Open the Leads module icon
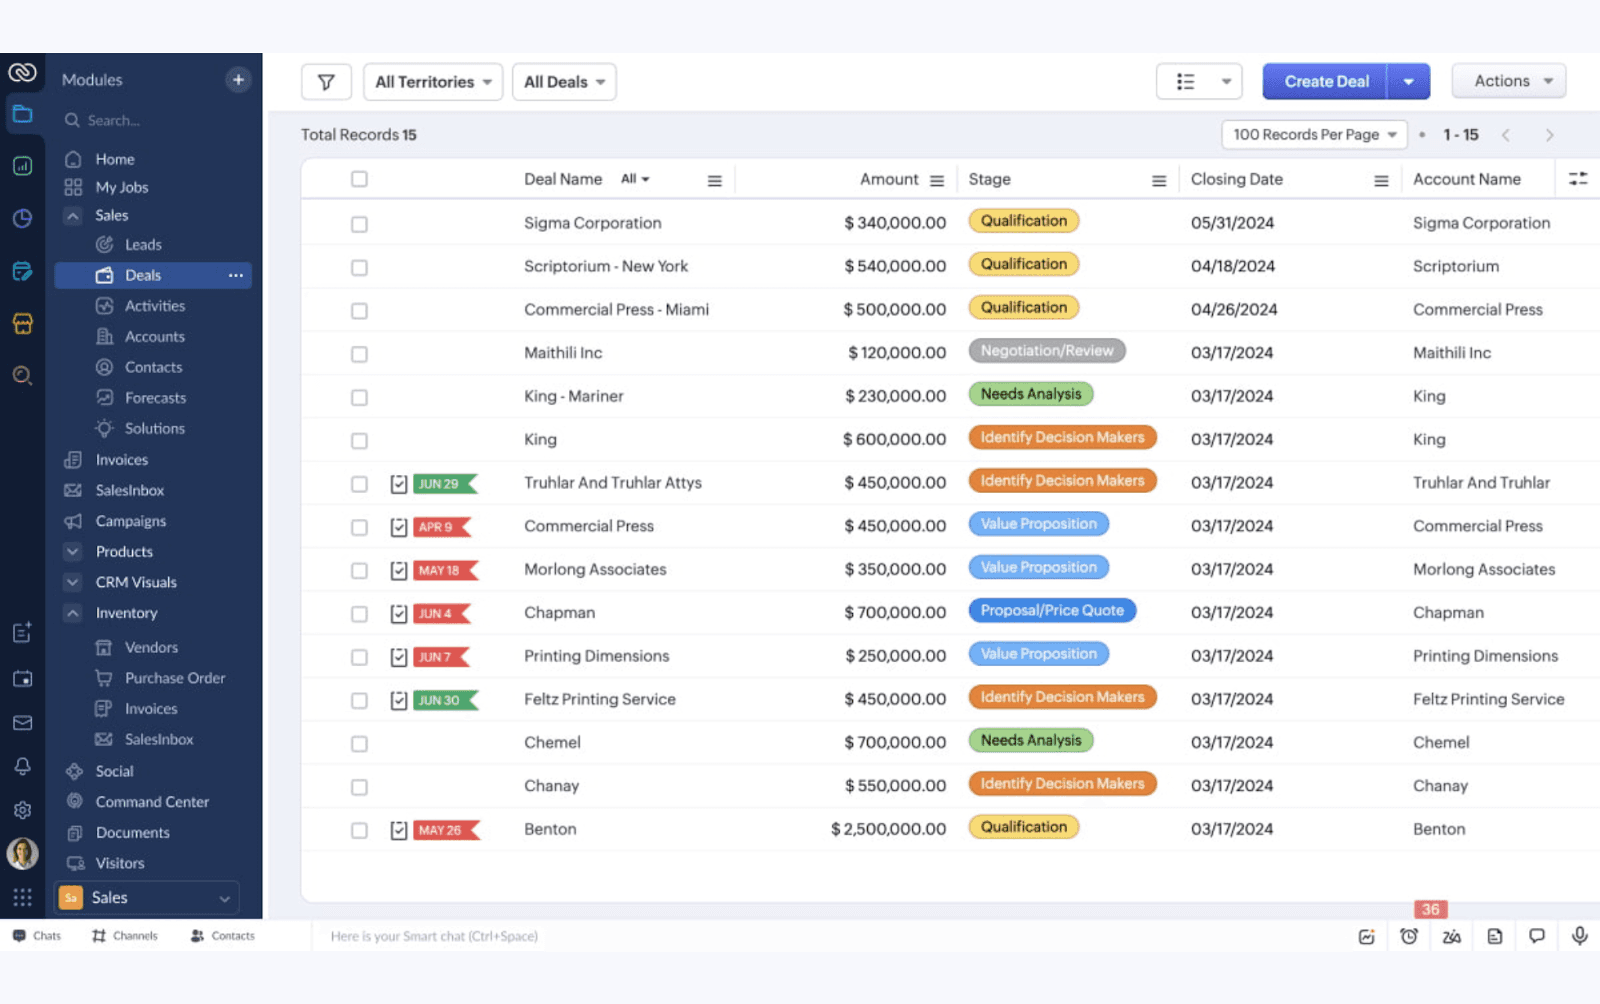The height and width of the screenshot is (1004, 1600). click(104, 245)
